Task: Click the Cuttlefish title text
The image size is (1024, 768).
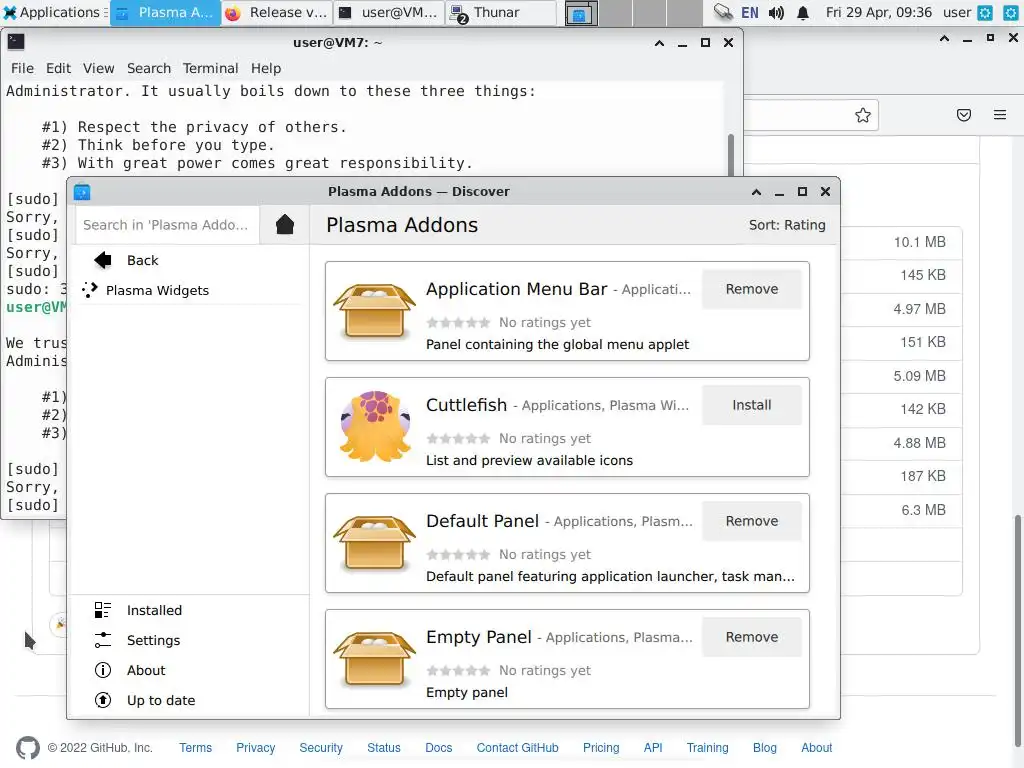Action: click(x=466, y=405)
